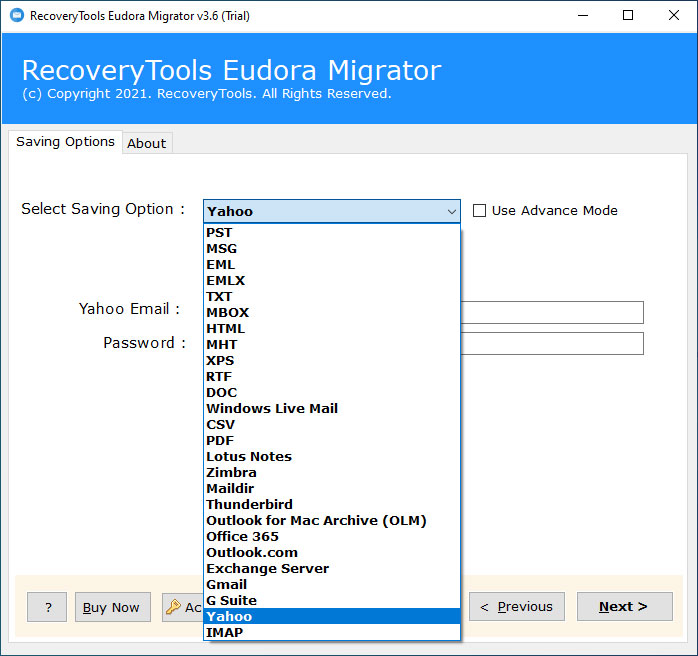Select MHT in the saving list
The image size is (698, 656).
click(x=332, y=345)
